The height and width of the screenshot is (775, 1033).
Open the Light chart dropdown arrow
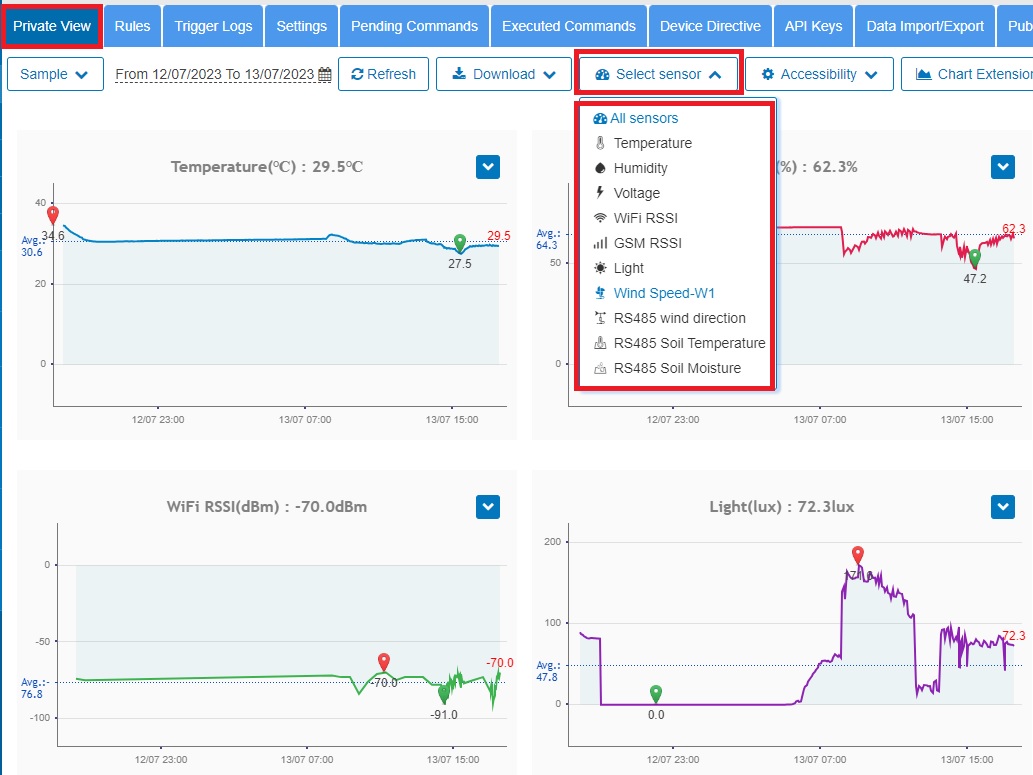1002,507
